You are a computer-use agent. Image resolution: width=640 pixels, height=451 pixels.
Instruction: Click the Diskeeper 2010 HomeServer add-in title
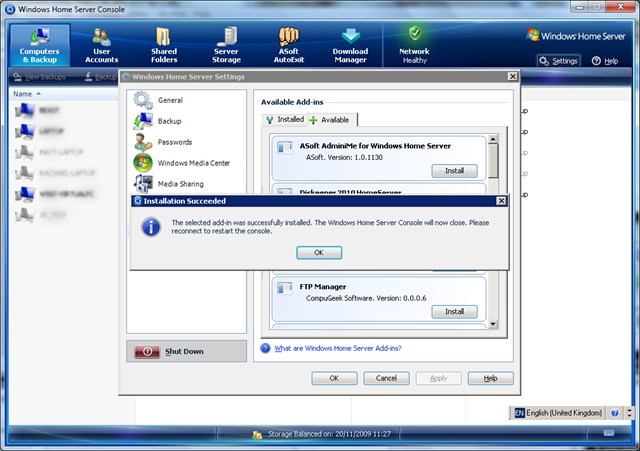click(x=350, y=192)
